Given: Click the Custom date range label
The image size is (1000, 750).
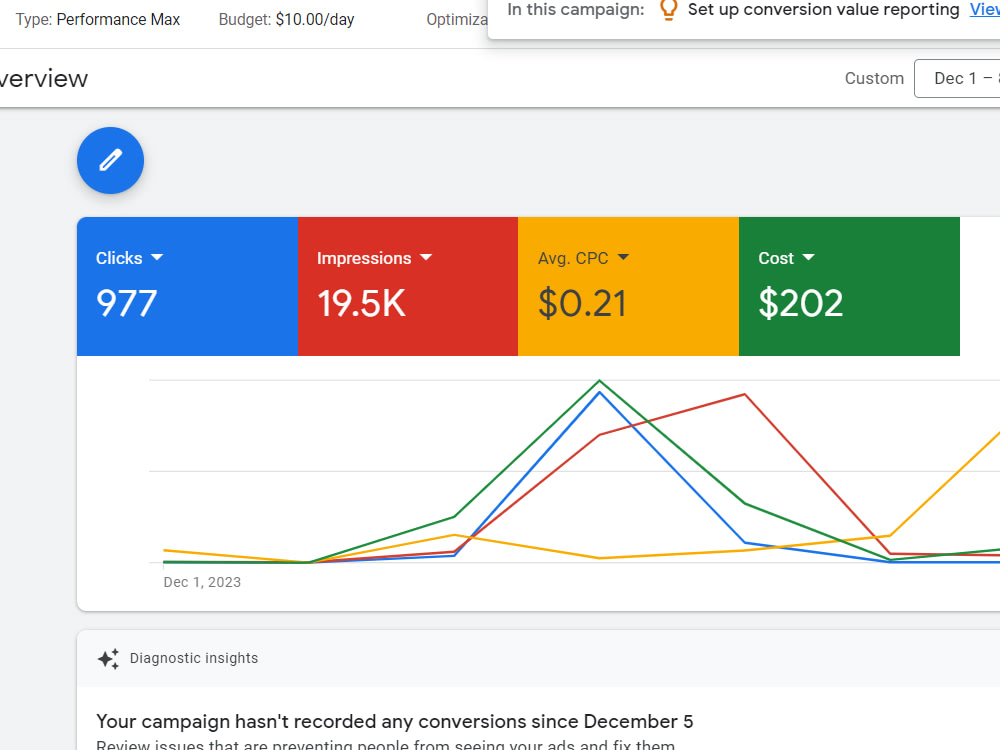Looking at the screenshot, I should coord(874,78).
